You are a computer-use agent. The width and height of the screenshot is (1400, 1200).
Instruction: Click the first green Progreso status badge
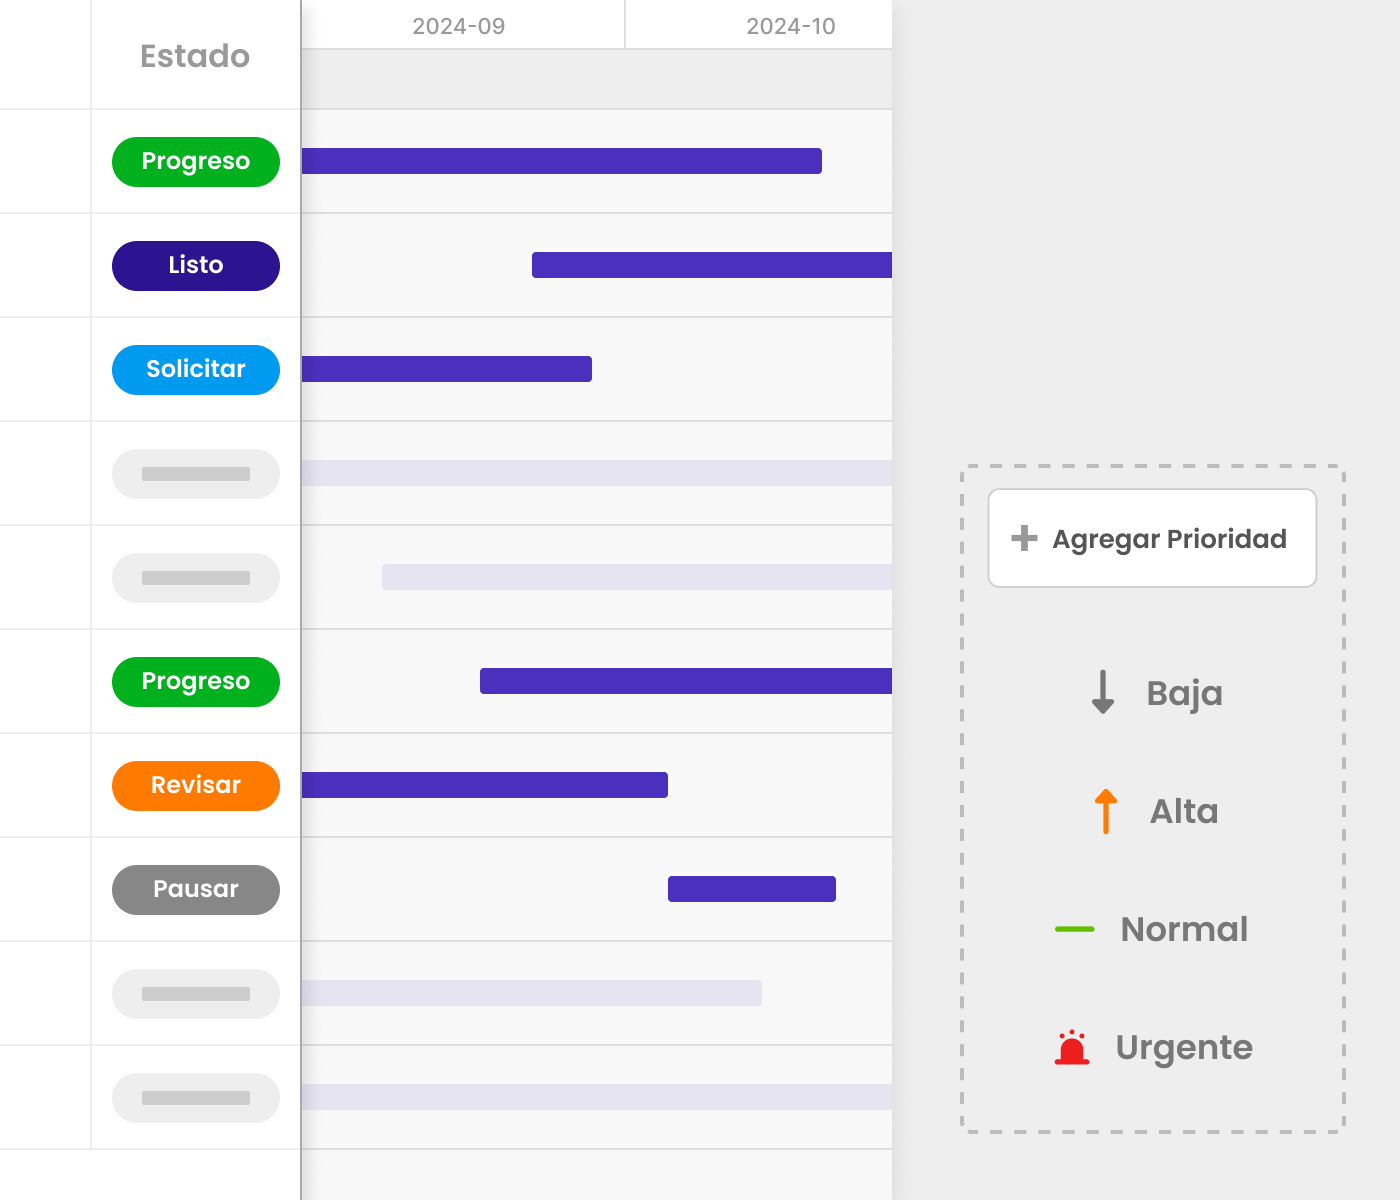click(196, 161)
